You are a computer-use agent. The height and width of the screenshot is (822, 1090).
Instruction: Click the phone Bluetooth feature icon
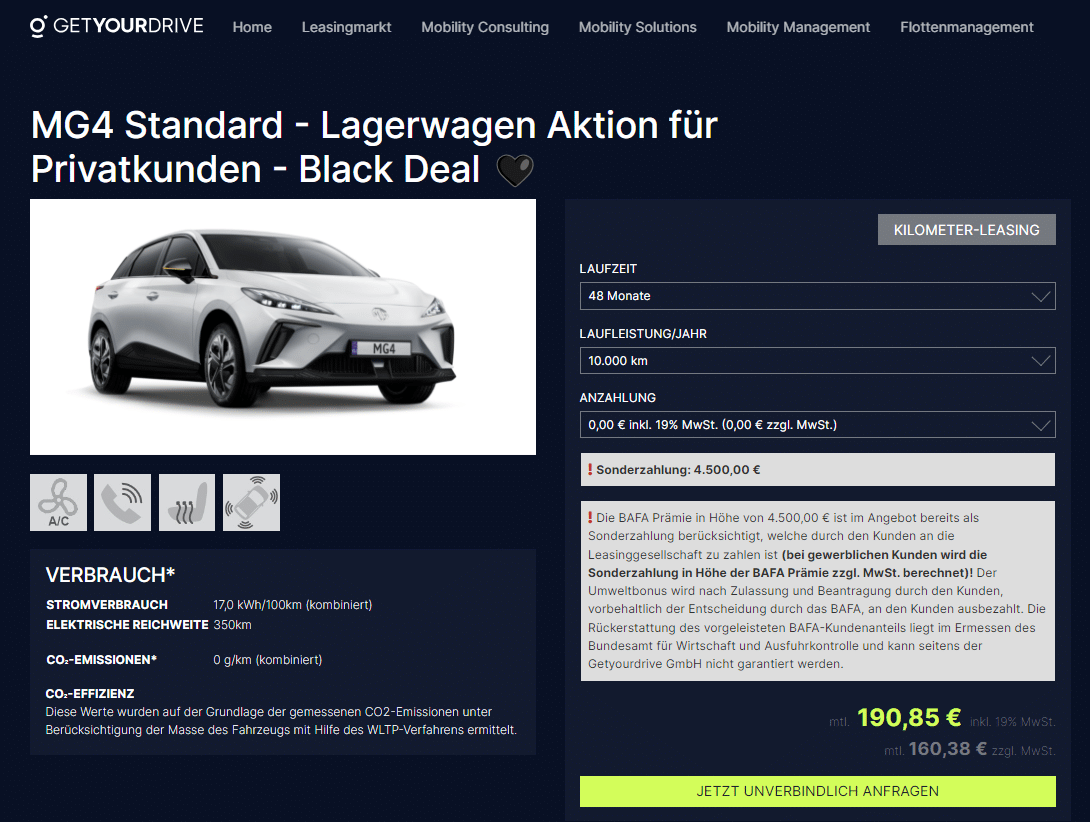[x=122, y=502]
